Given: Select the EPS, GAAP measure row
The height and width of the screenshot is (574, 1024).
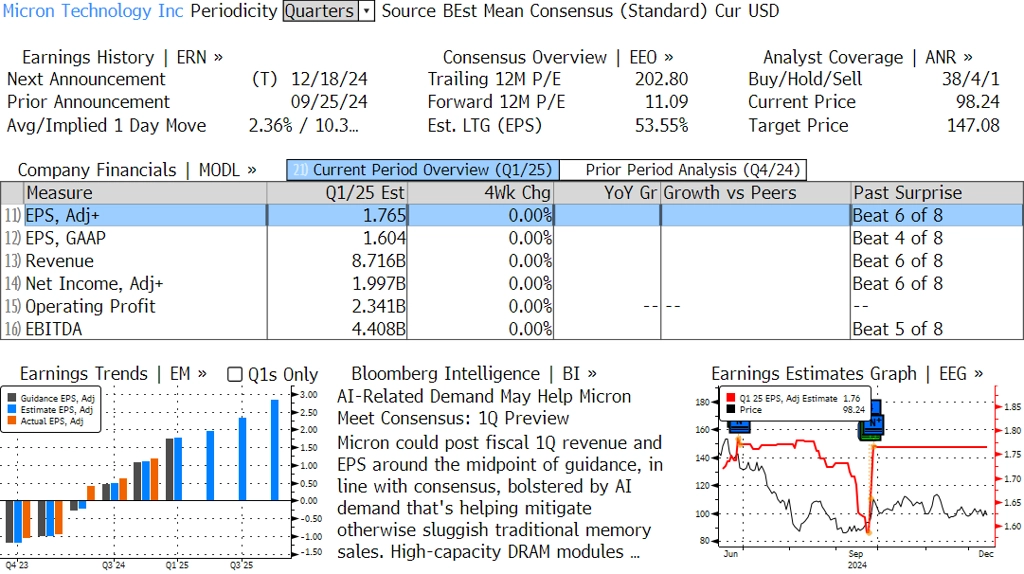Looking at the screenshot, I should pyautogui.click(x=512, y=238).
